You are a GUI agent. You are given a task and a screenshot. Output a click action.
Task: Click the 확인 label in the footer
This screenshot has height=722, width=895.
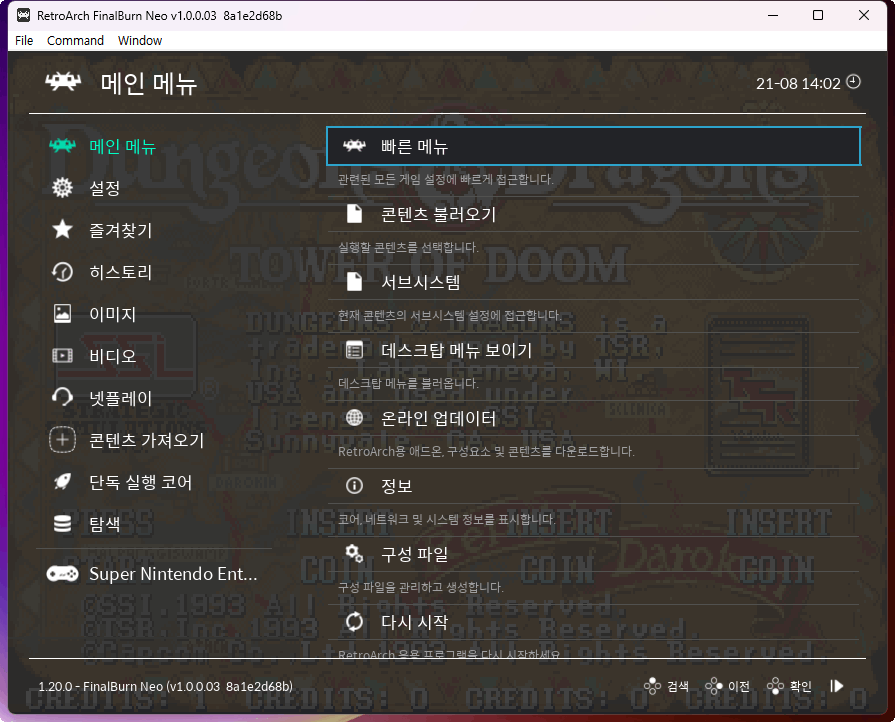[800, 686]
